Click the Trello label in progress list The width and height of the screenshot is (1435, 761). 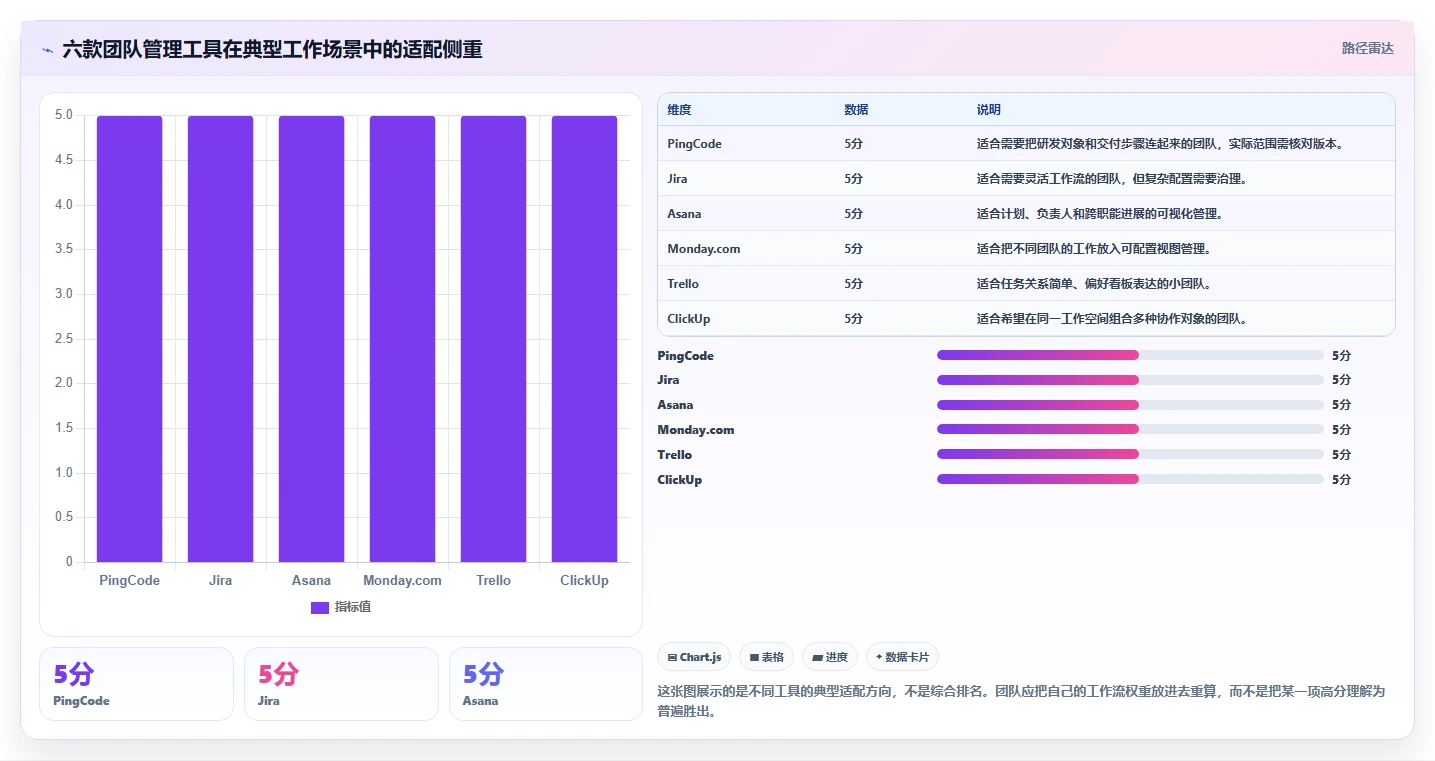675,455
